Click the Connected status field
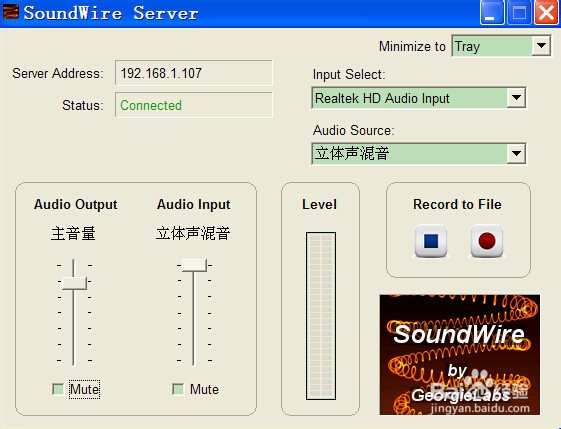Image resolution: width=561 pixels, height=429 pixels. click(x=194, y=105)
